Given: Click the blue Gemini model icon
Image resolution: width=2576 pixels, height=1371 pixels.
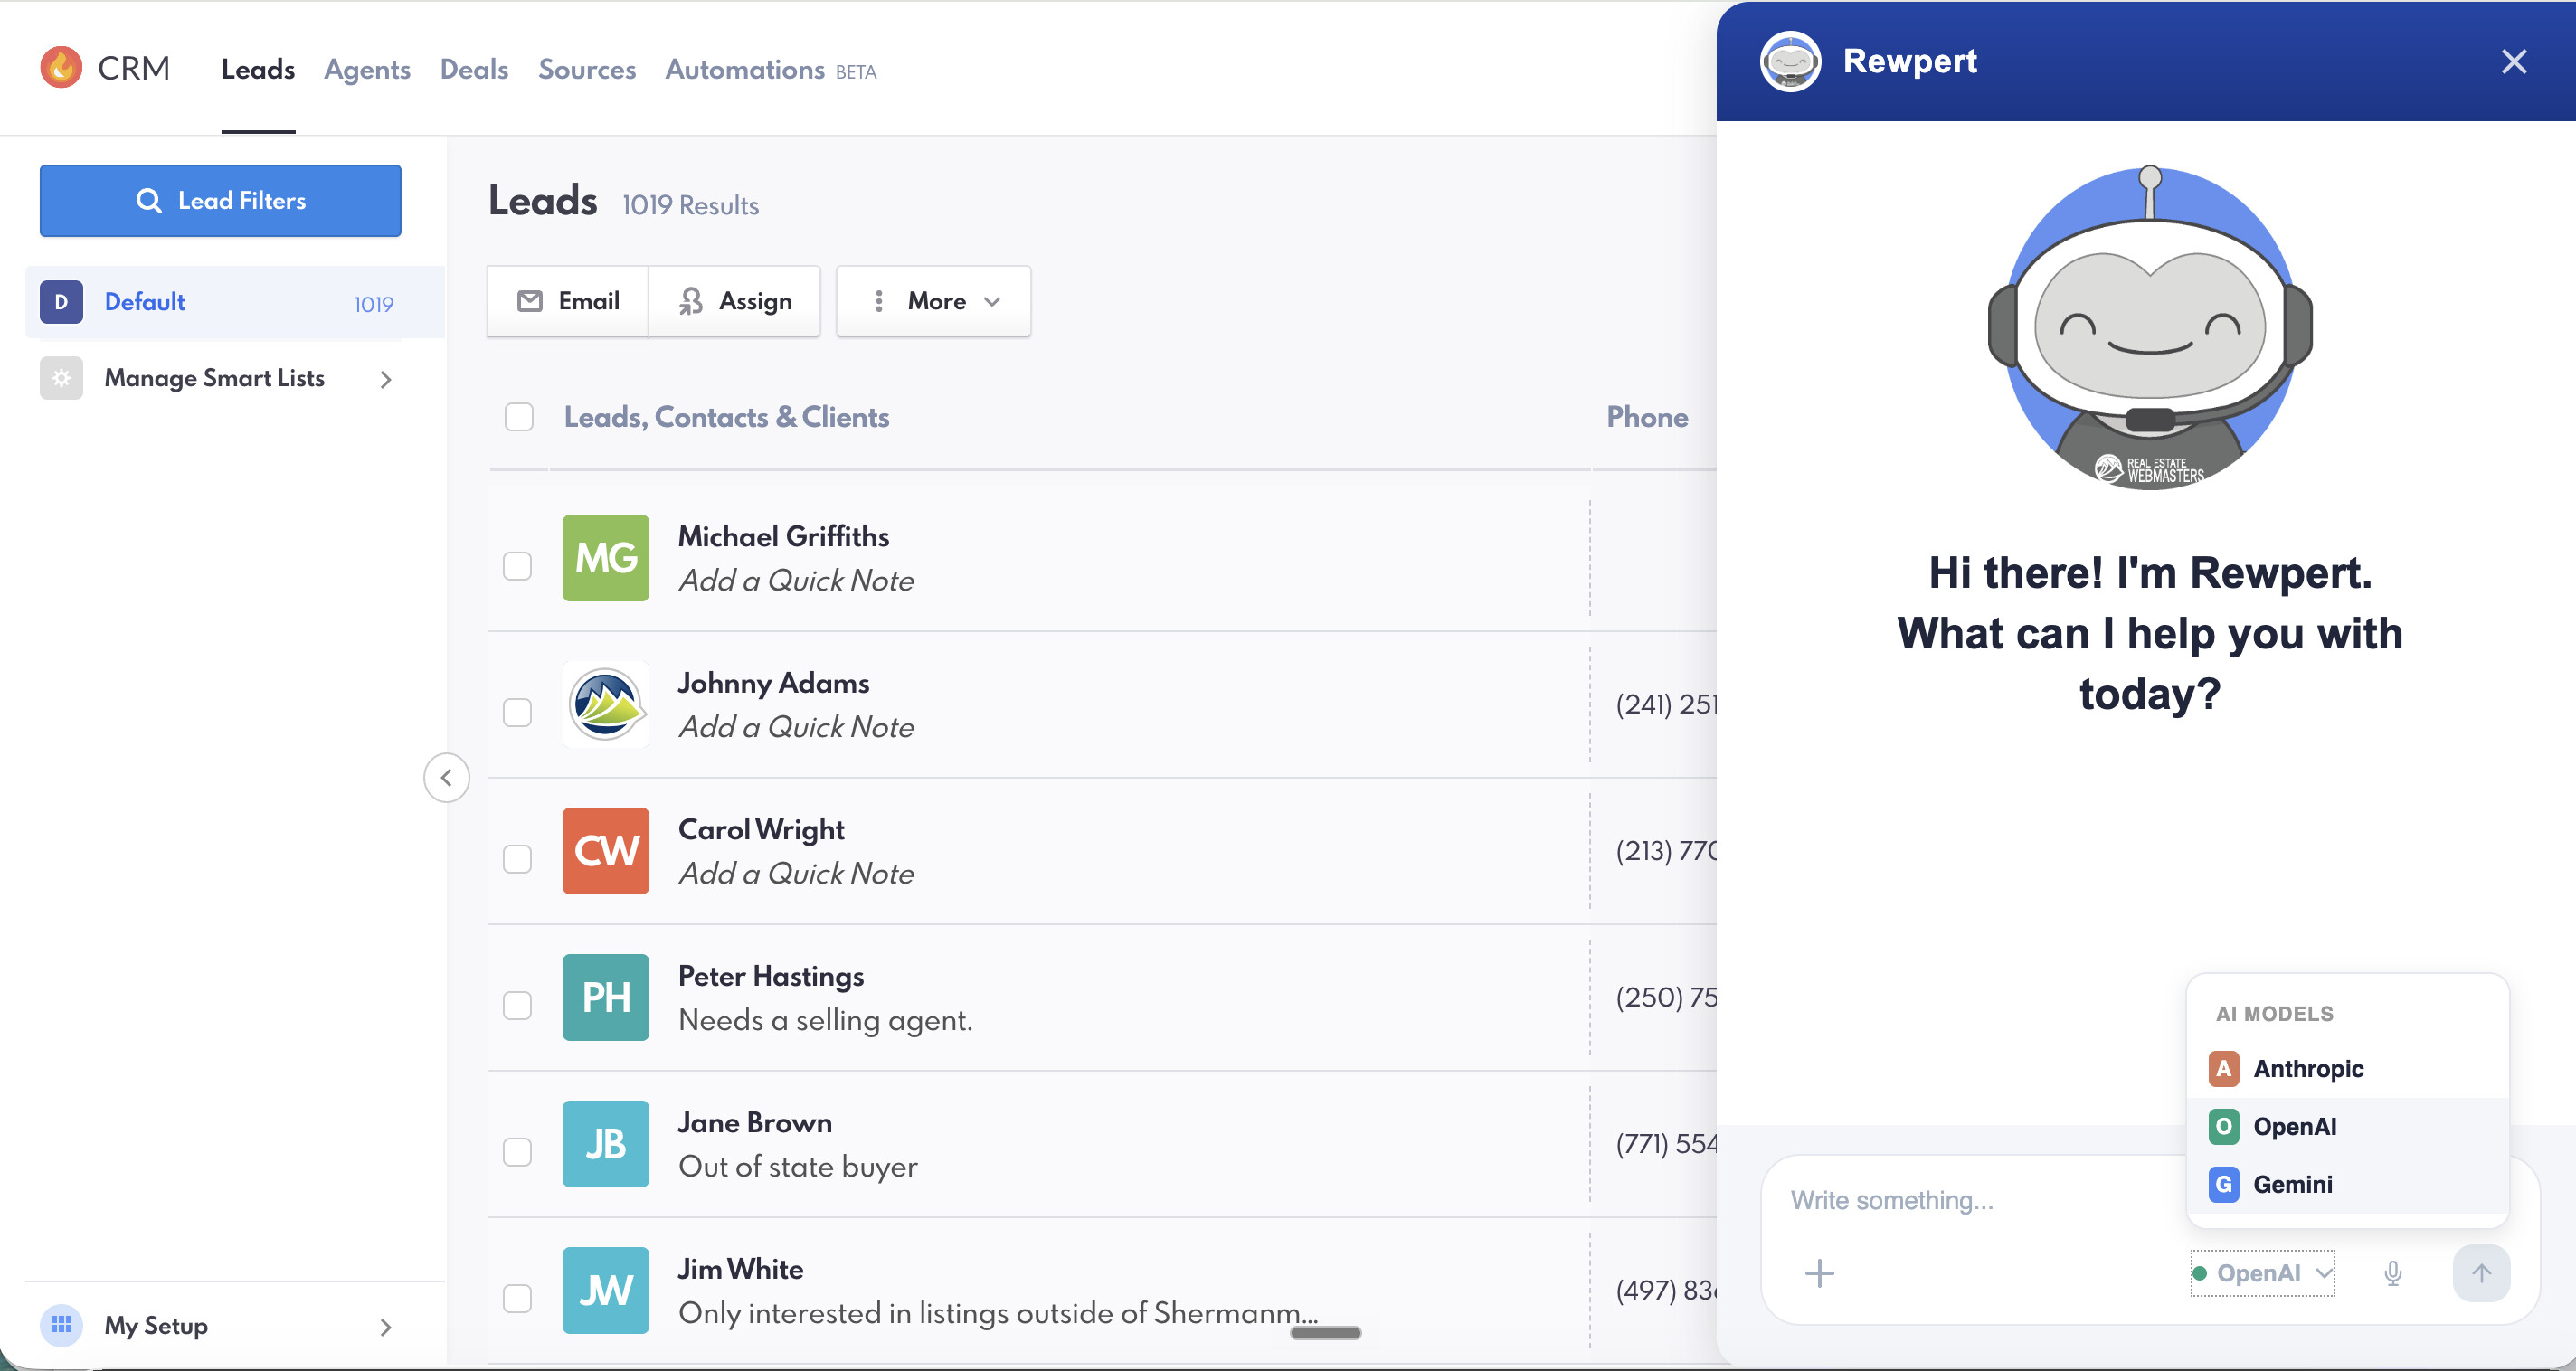Looking at the screenshot, I should pyautogui.click(x=2224, y=1184).
